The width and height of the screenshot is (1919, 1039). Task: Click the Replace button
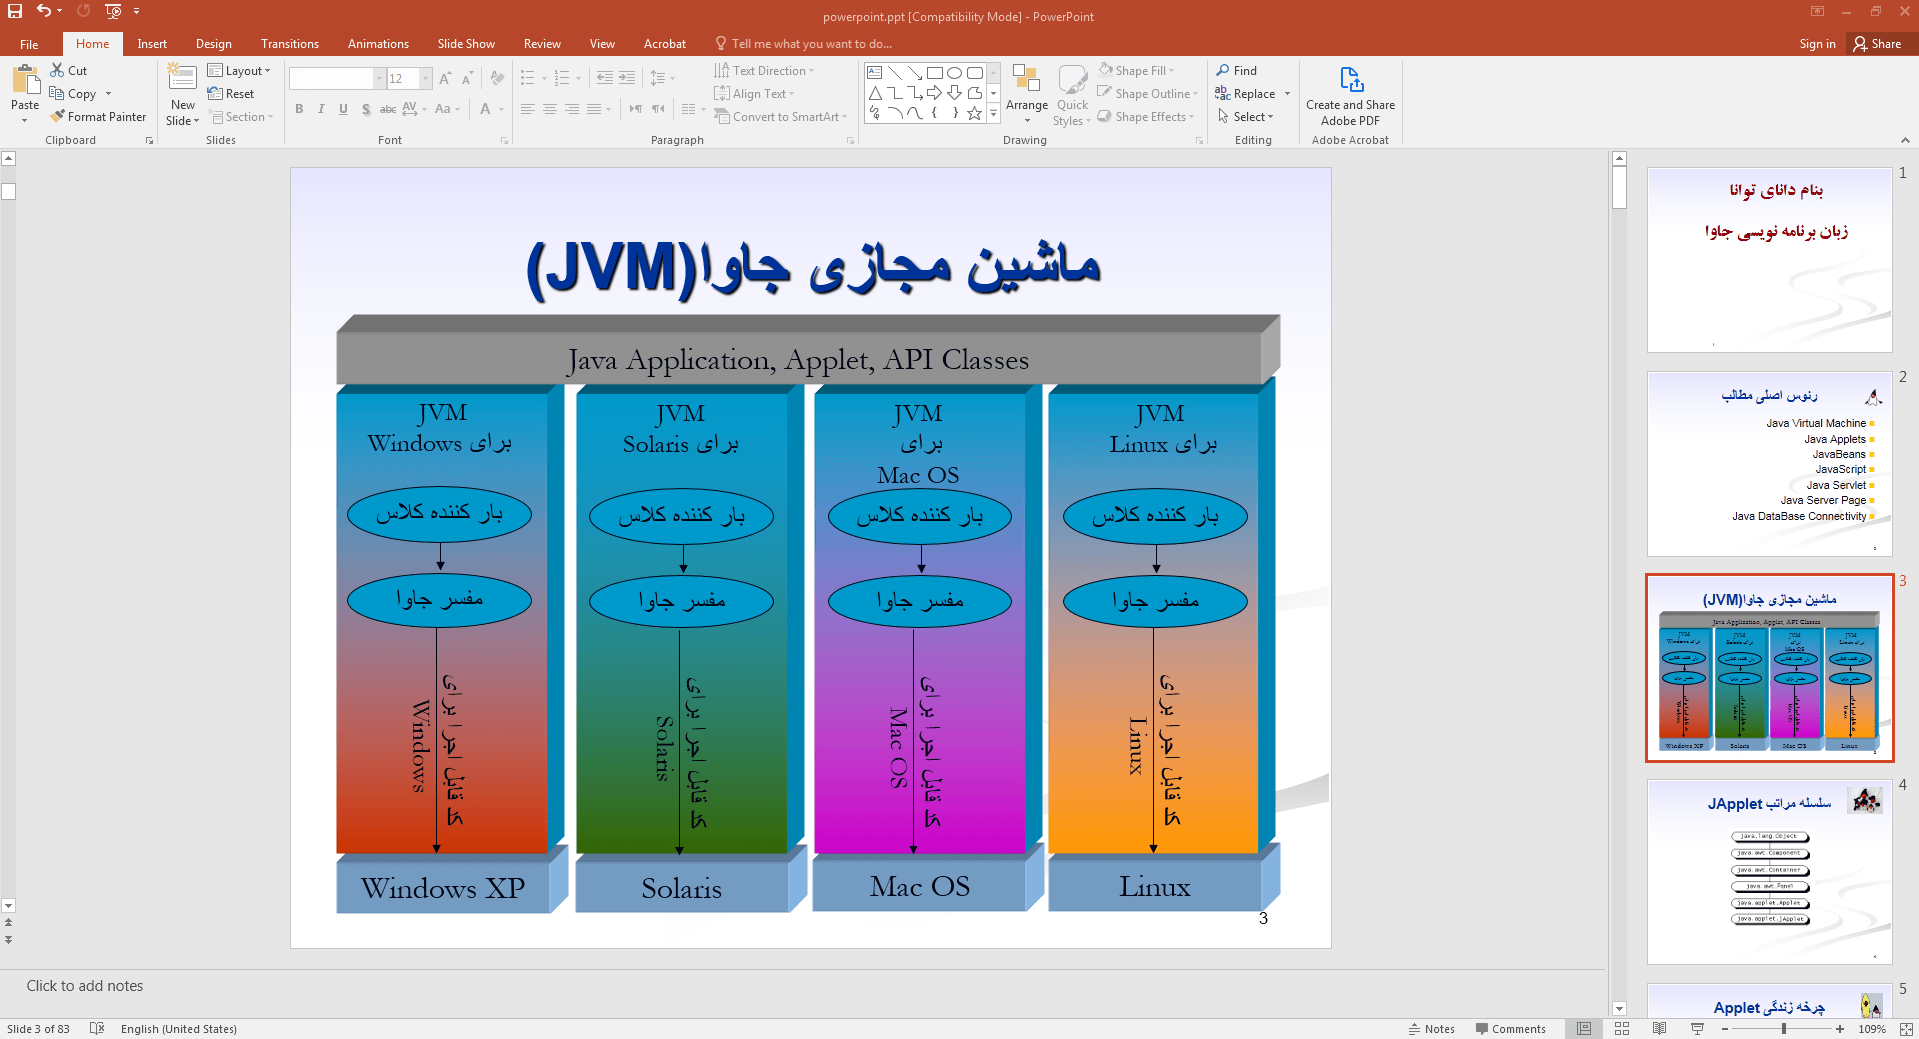pyautogui.click(x=1245, y=93)
